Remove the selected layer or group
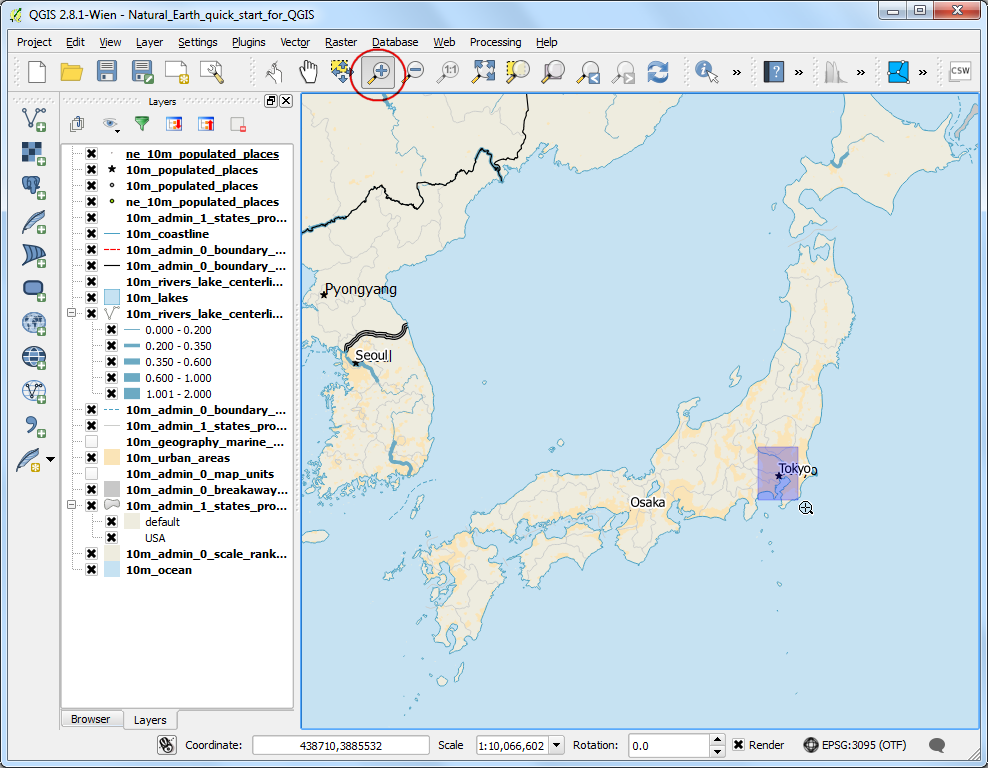Viewport: 988px width, 768px height. point(238,124)
